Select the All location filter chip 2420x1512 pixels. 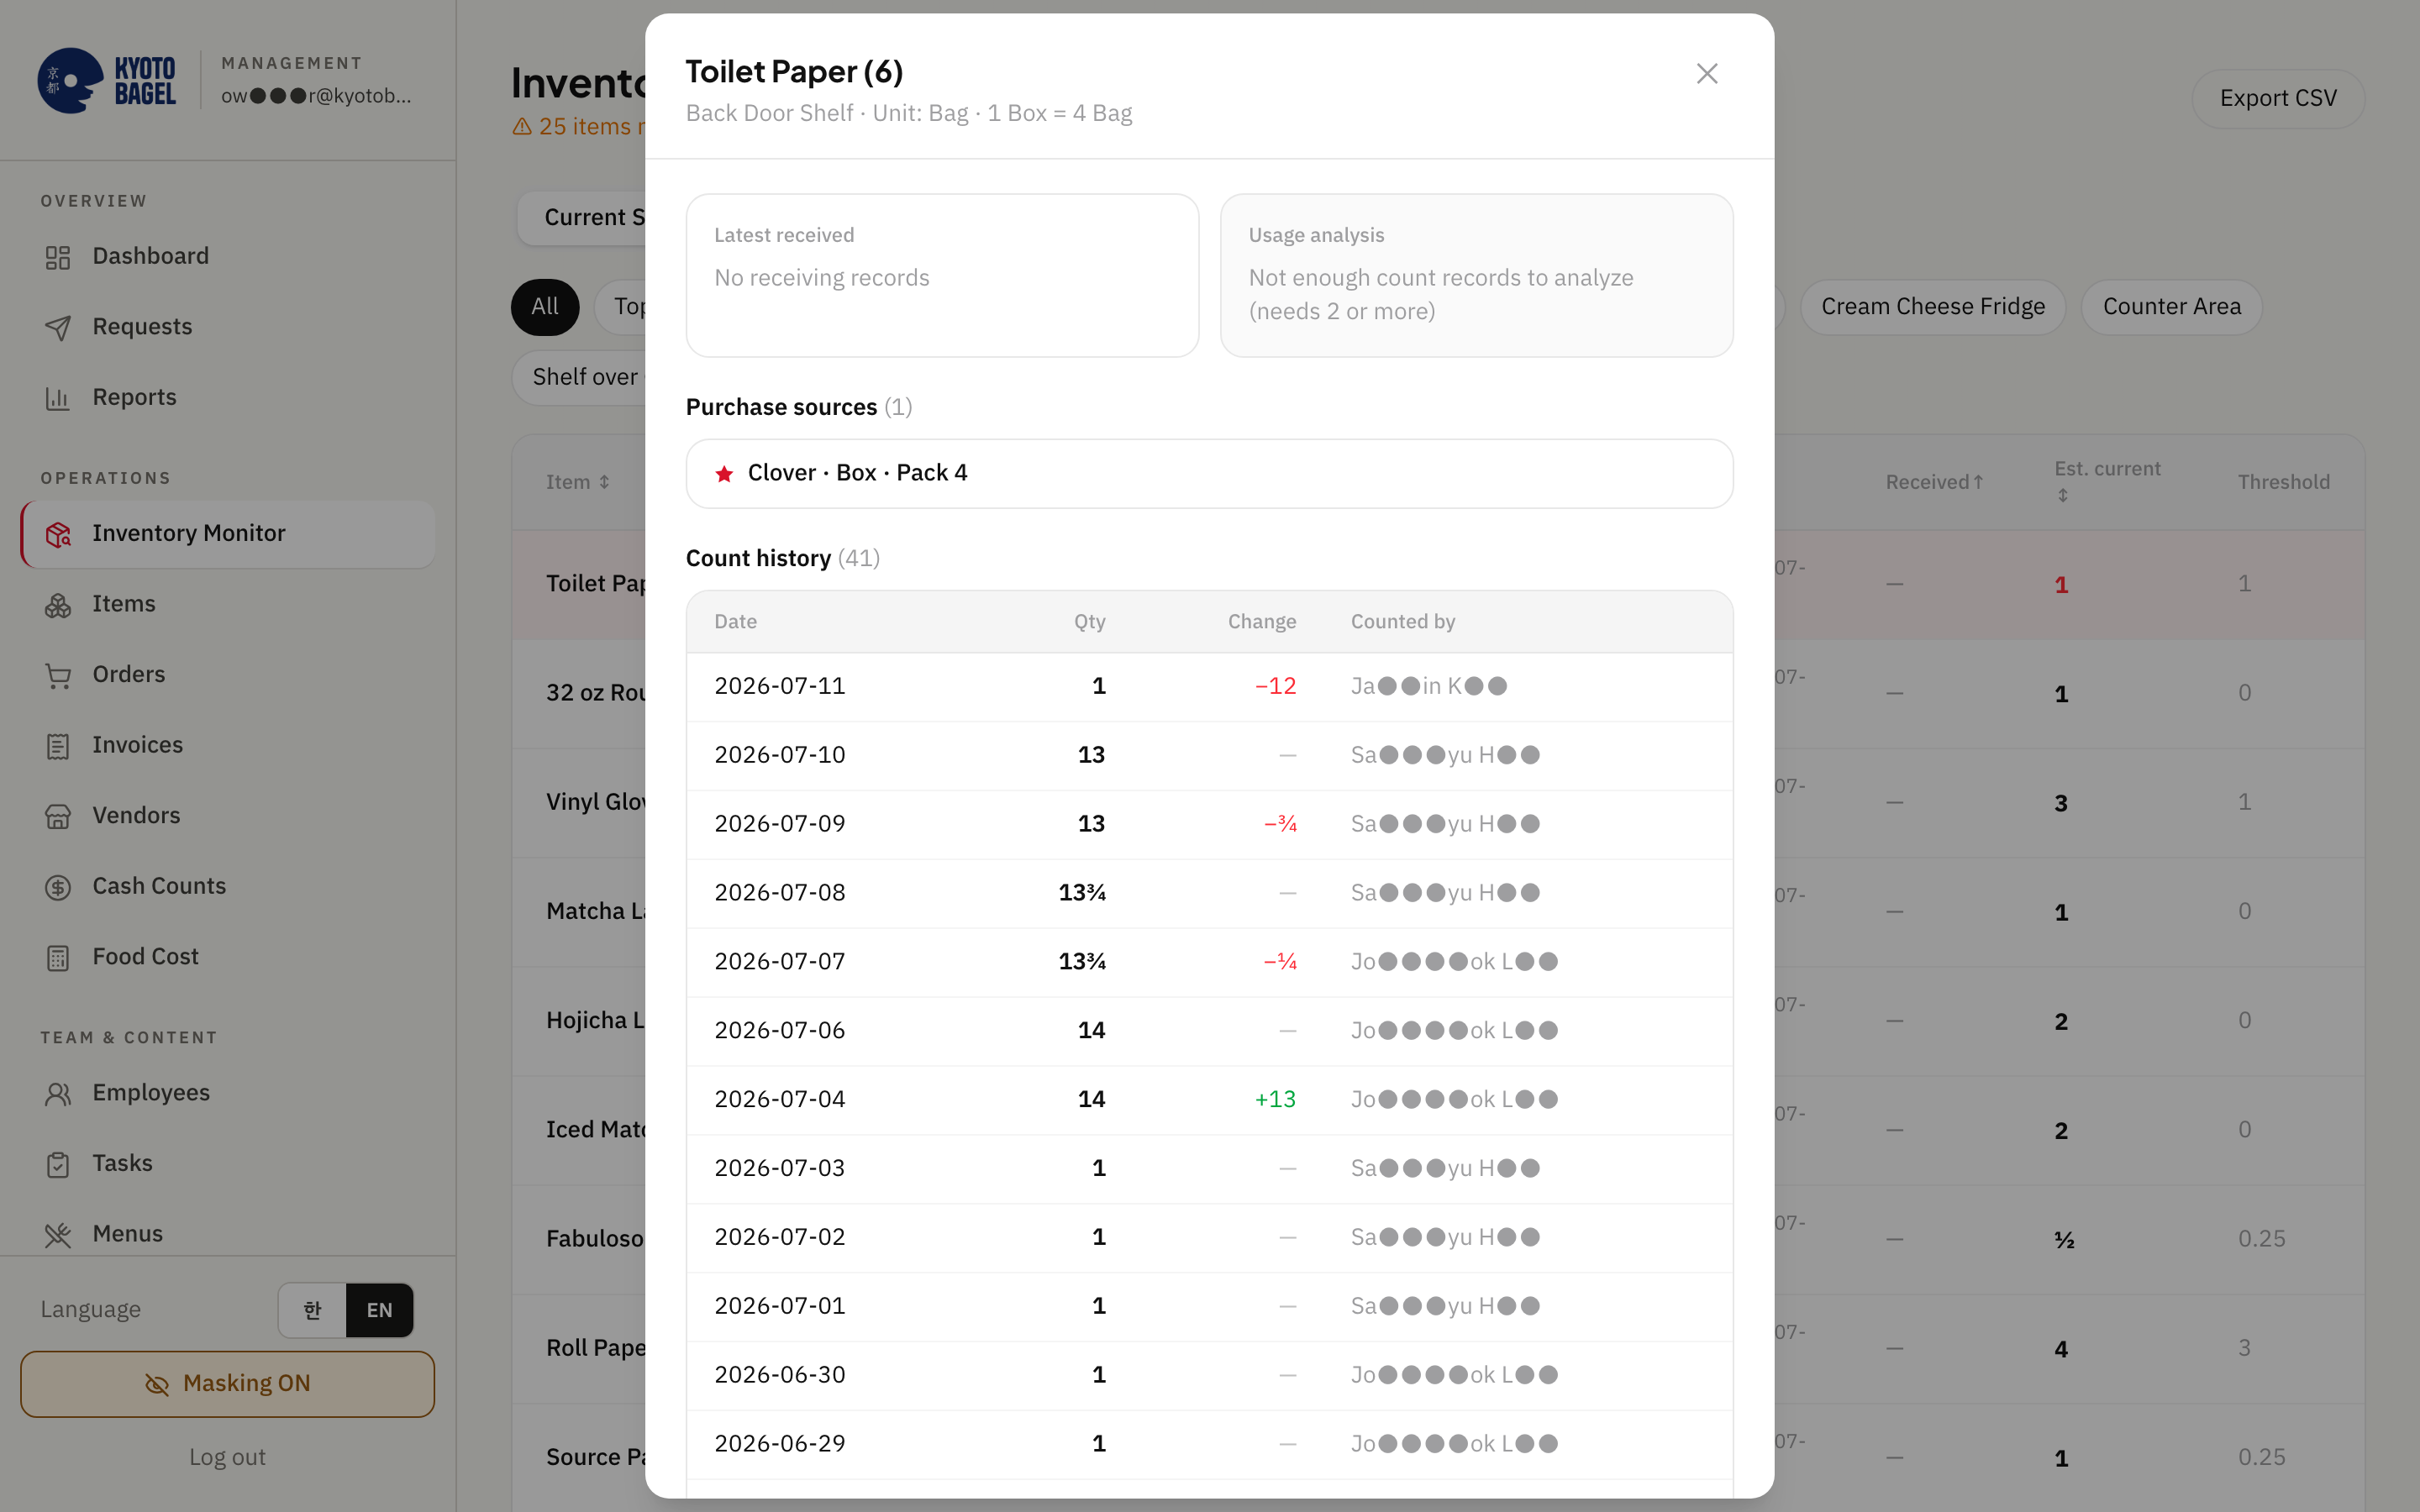coord(545,307)
